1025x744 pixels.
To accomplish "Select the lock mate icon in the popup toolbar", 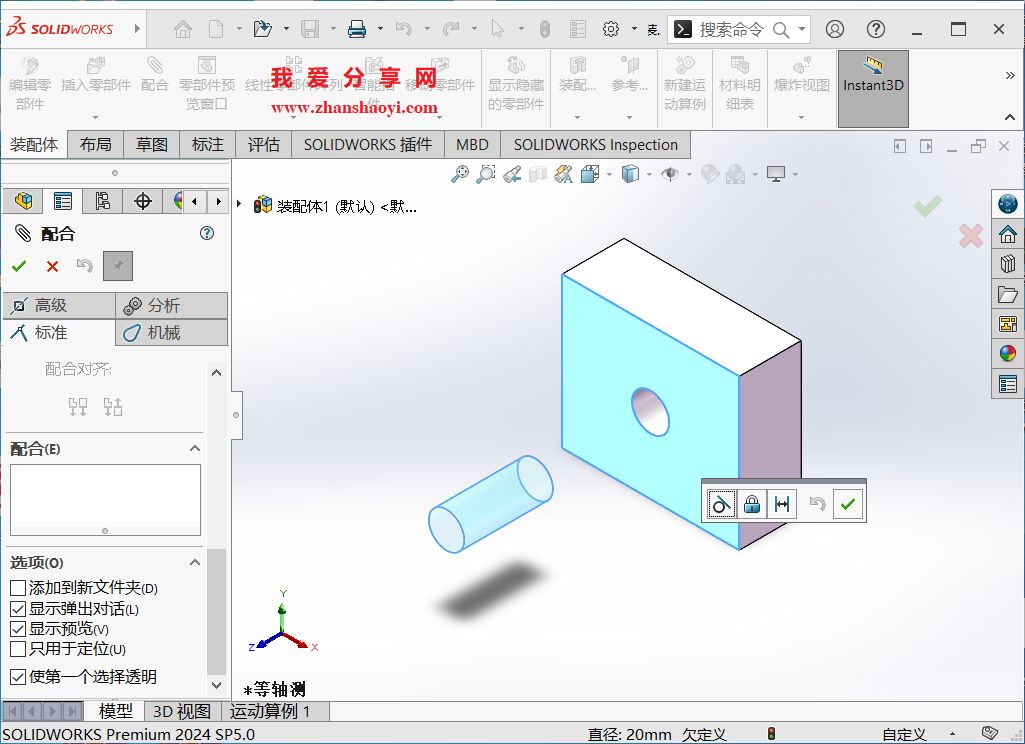I will [751, 503].
